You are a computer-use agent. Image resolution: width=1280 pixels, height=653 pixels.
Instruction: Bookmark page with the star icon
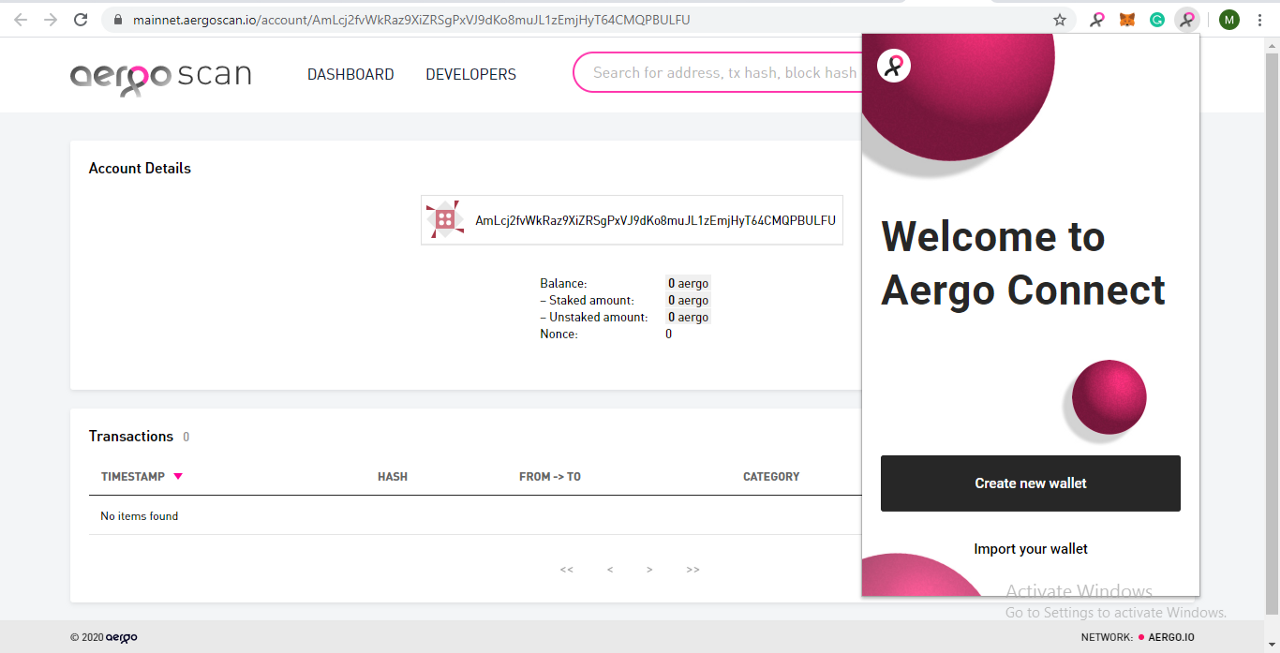click(x=1059, y=19)
